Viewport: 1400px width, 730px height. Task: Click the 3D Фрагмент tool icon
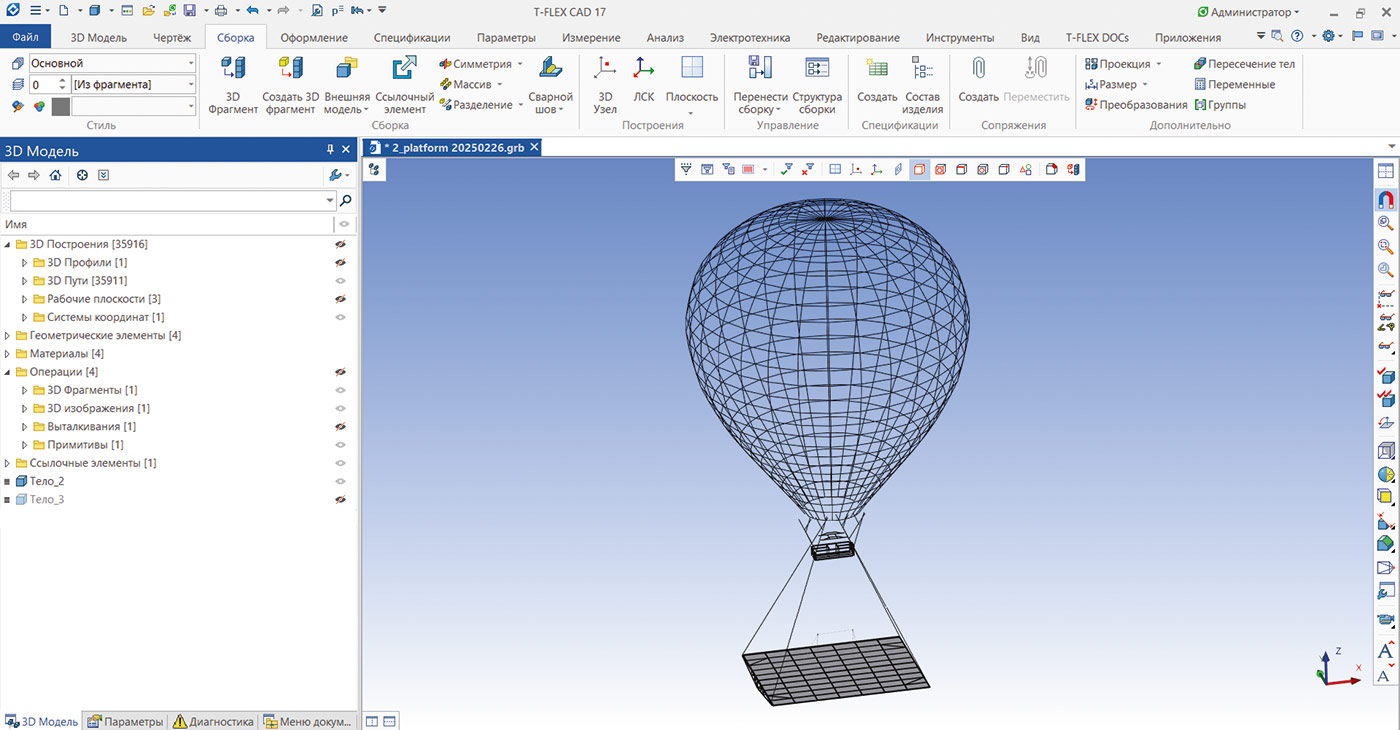click(233, 69)
